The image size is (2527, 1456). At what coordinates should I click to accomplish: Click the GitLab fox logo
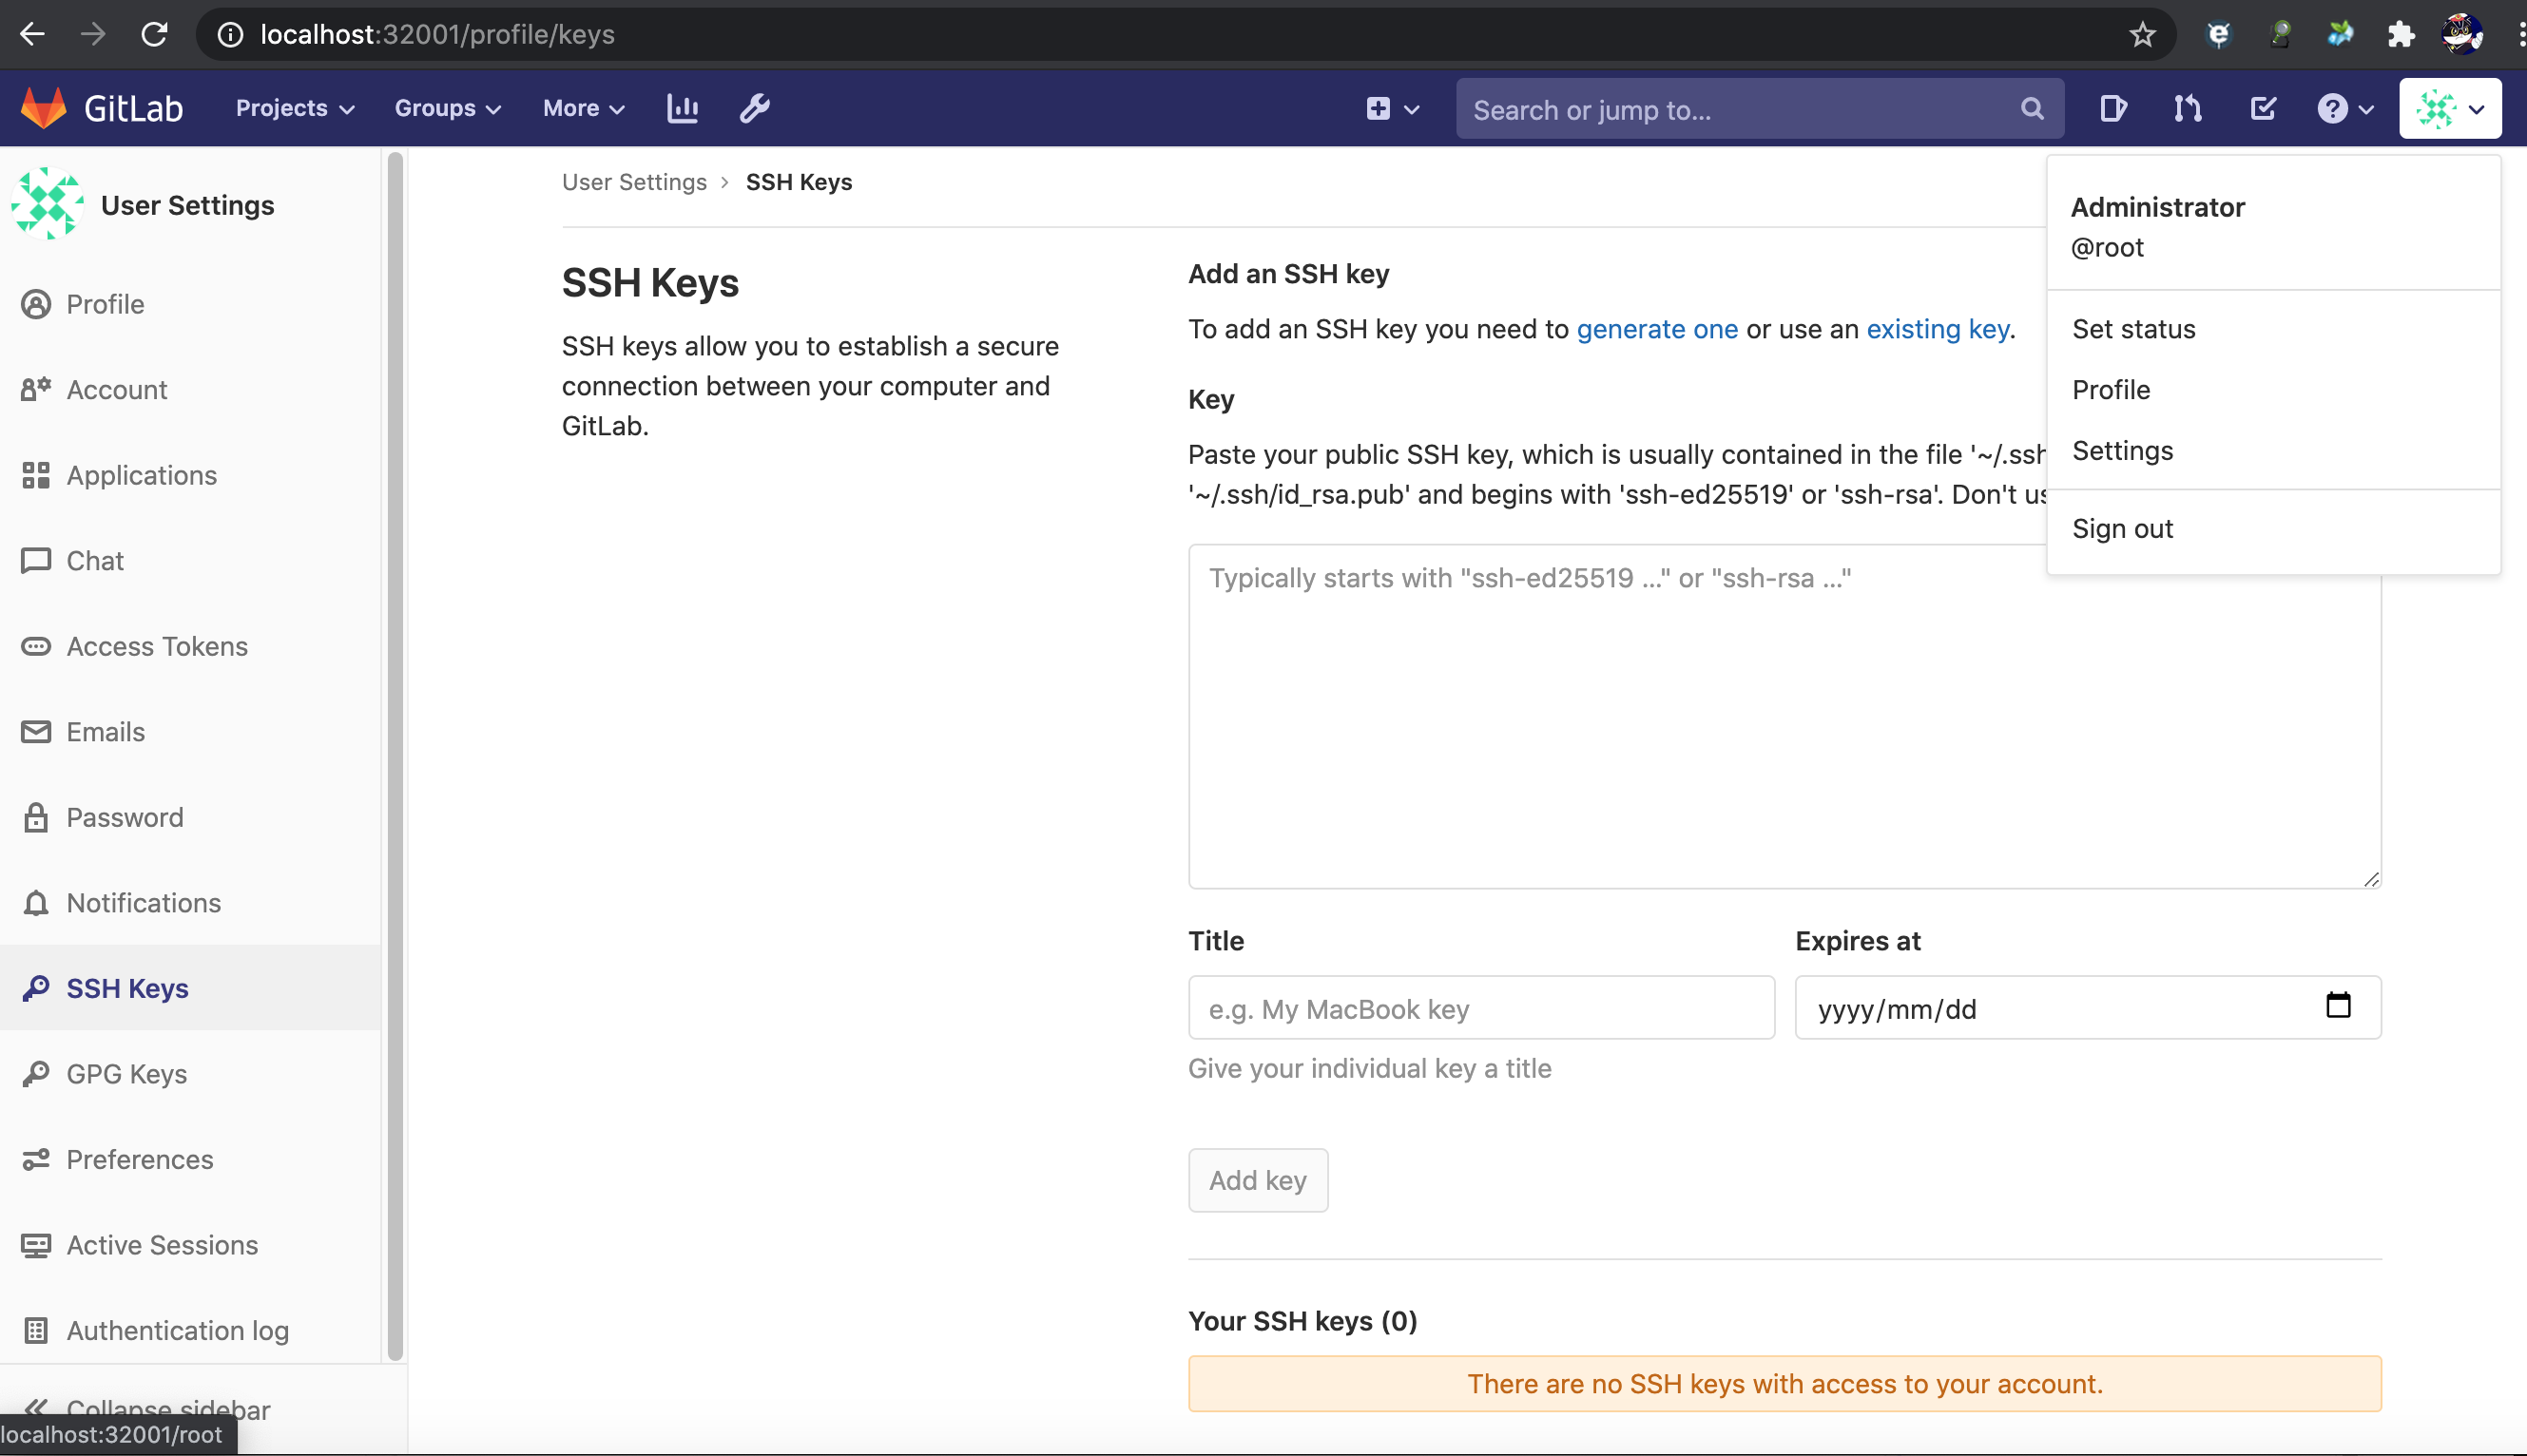[44, 108]
